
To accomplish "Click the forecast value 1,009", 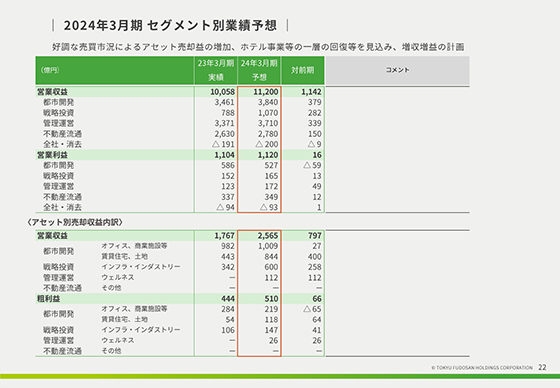I will (268, 246).
